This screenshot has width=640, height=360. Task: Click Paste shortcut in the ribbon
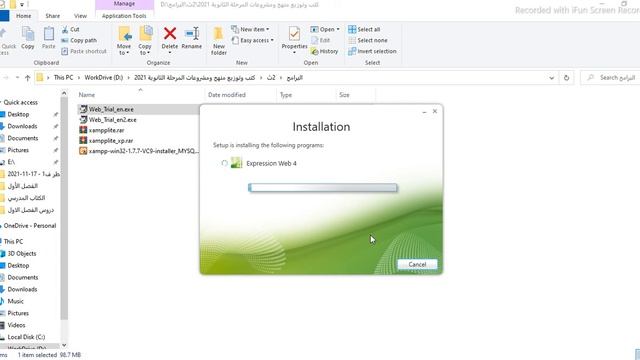(84, 51)
